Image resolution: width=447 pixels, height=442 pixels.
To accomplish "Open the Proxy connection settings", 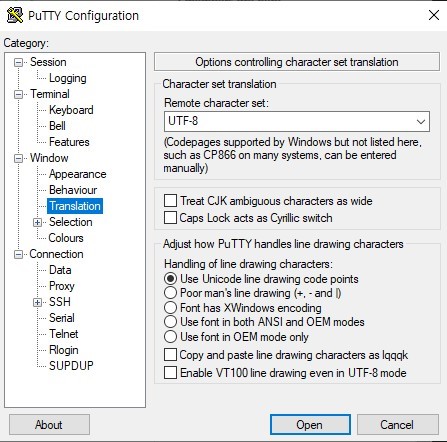I will click(x=62, y=286).
